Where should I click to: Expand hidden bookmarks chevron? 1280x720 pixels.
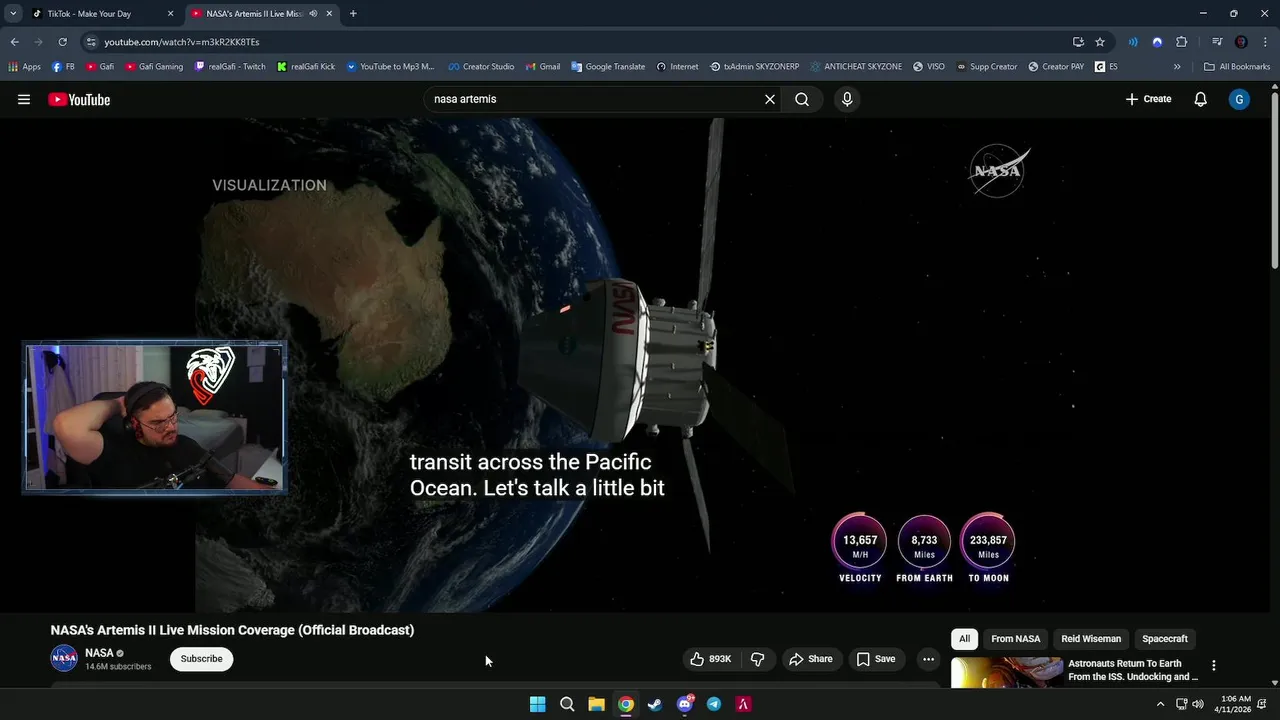[1177, 67]
